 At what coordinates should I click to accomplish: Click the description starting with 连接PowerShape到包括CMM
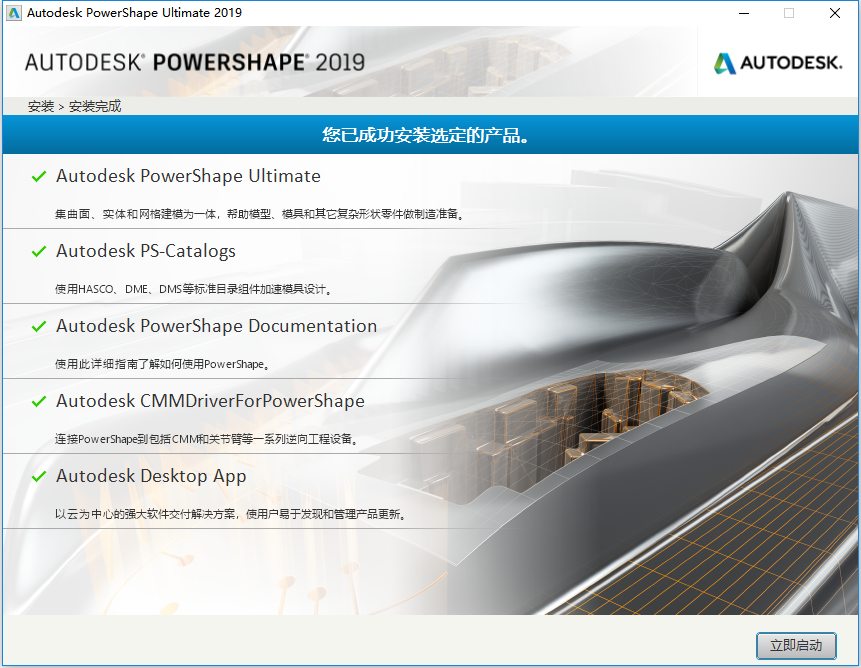click(206, 439)
